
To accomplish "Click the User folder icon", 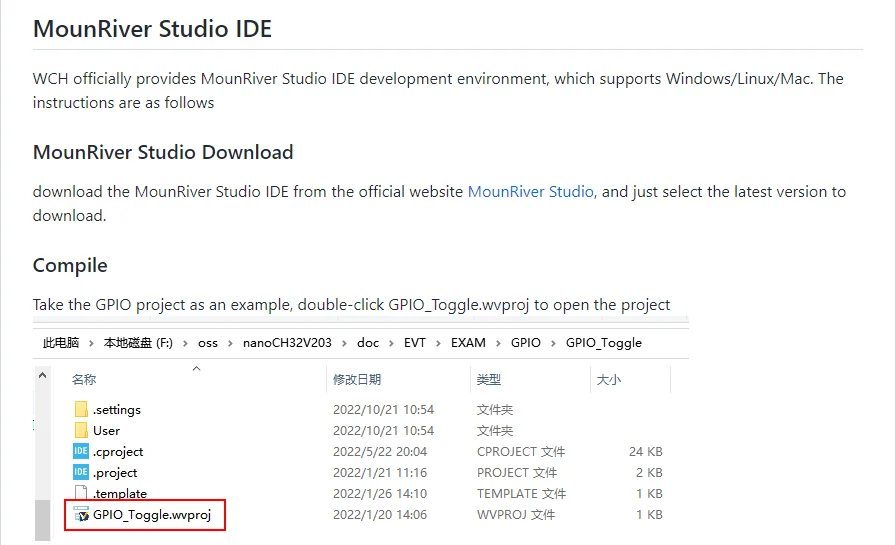I will click(x=81, y=430).
